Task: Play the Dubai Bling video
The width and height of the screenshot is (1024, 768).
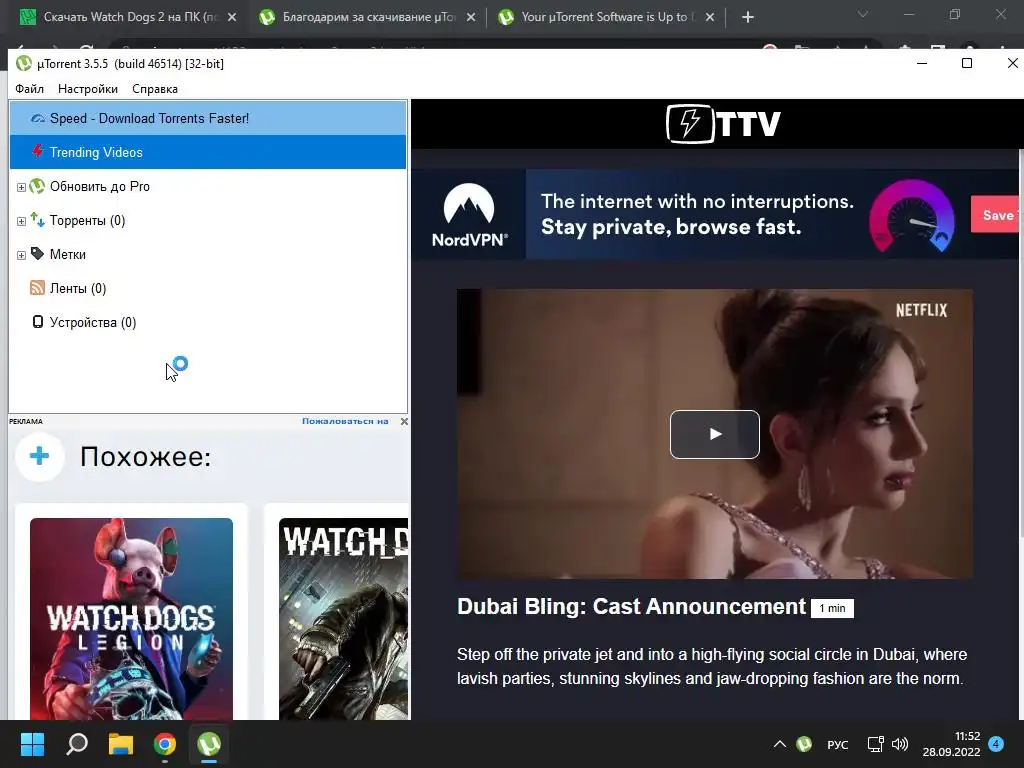Action: (714, 434)
